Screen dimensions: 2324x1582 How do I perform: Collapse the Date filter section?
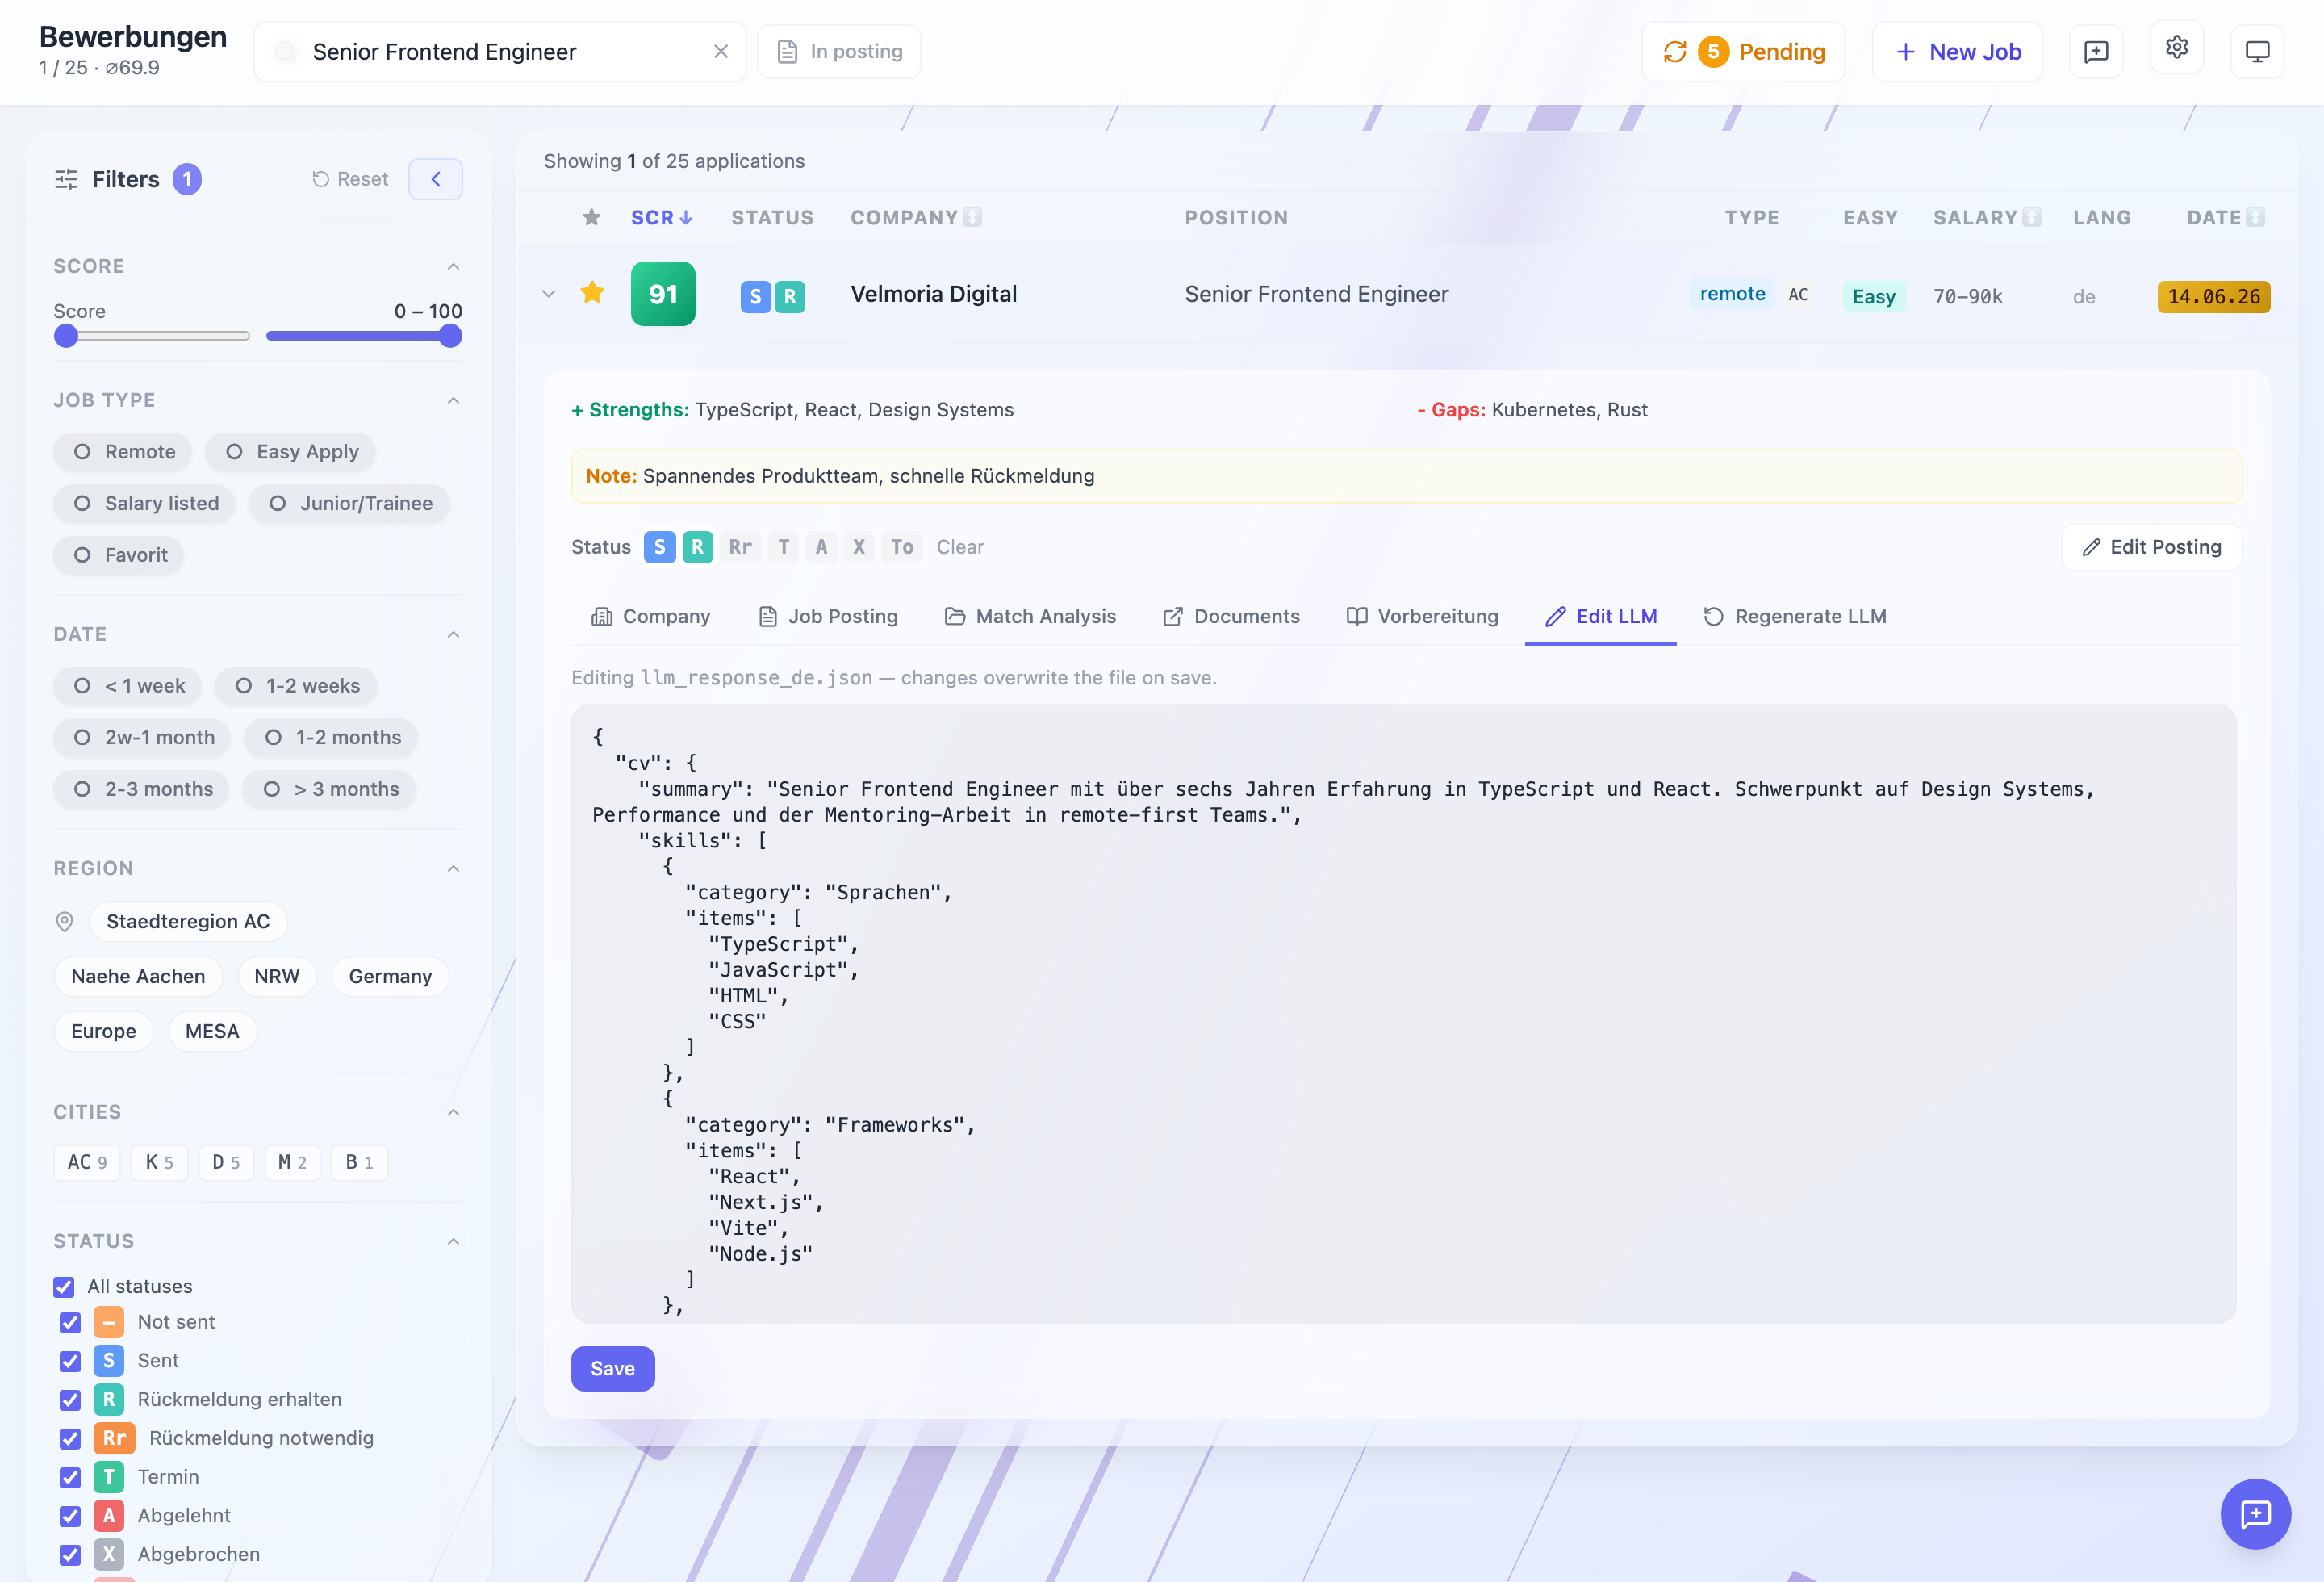[453, 634]
